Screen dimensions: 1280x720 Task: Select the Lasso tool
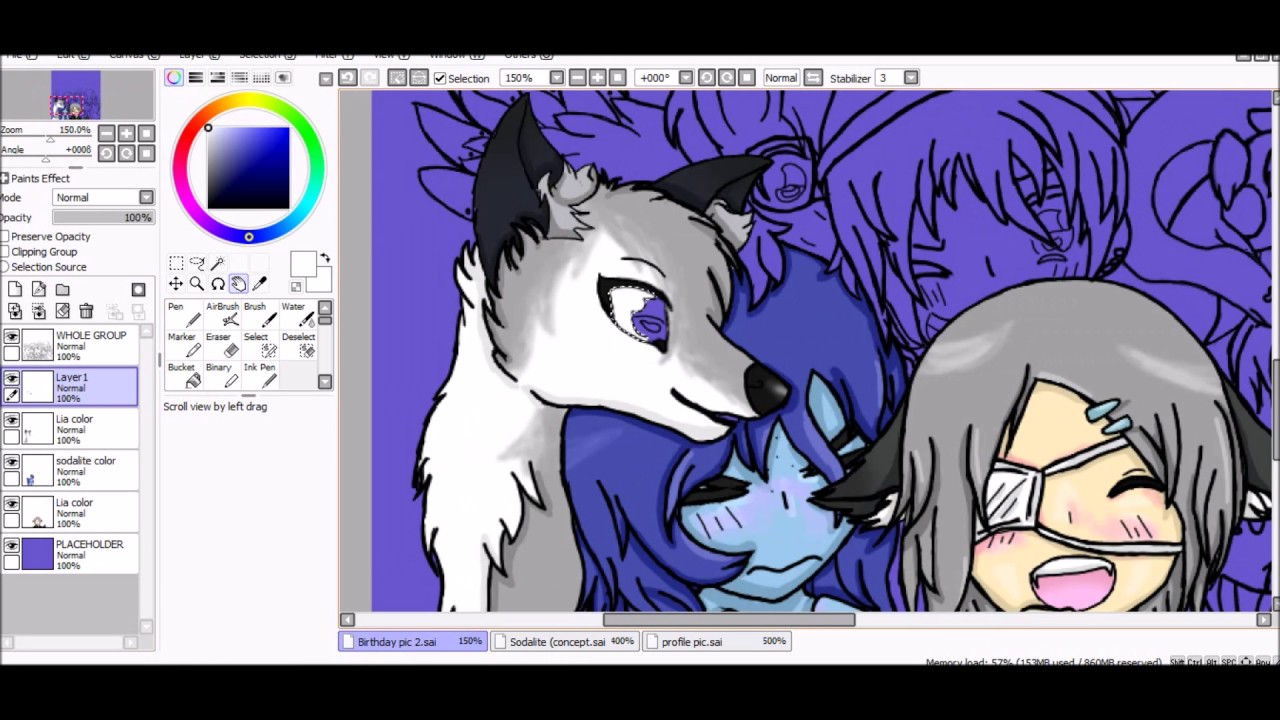pos(197,263)
